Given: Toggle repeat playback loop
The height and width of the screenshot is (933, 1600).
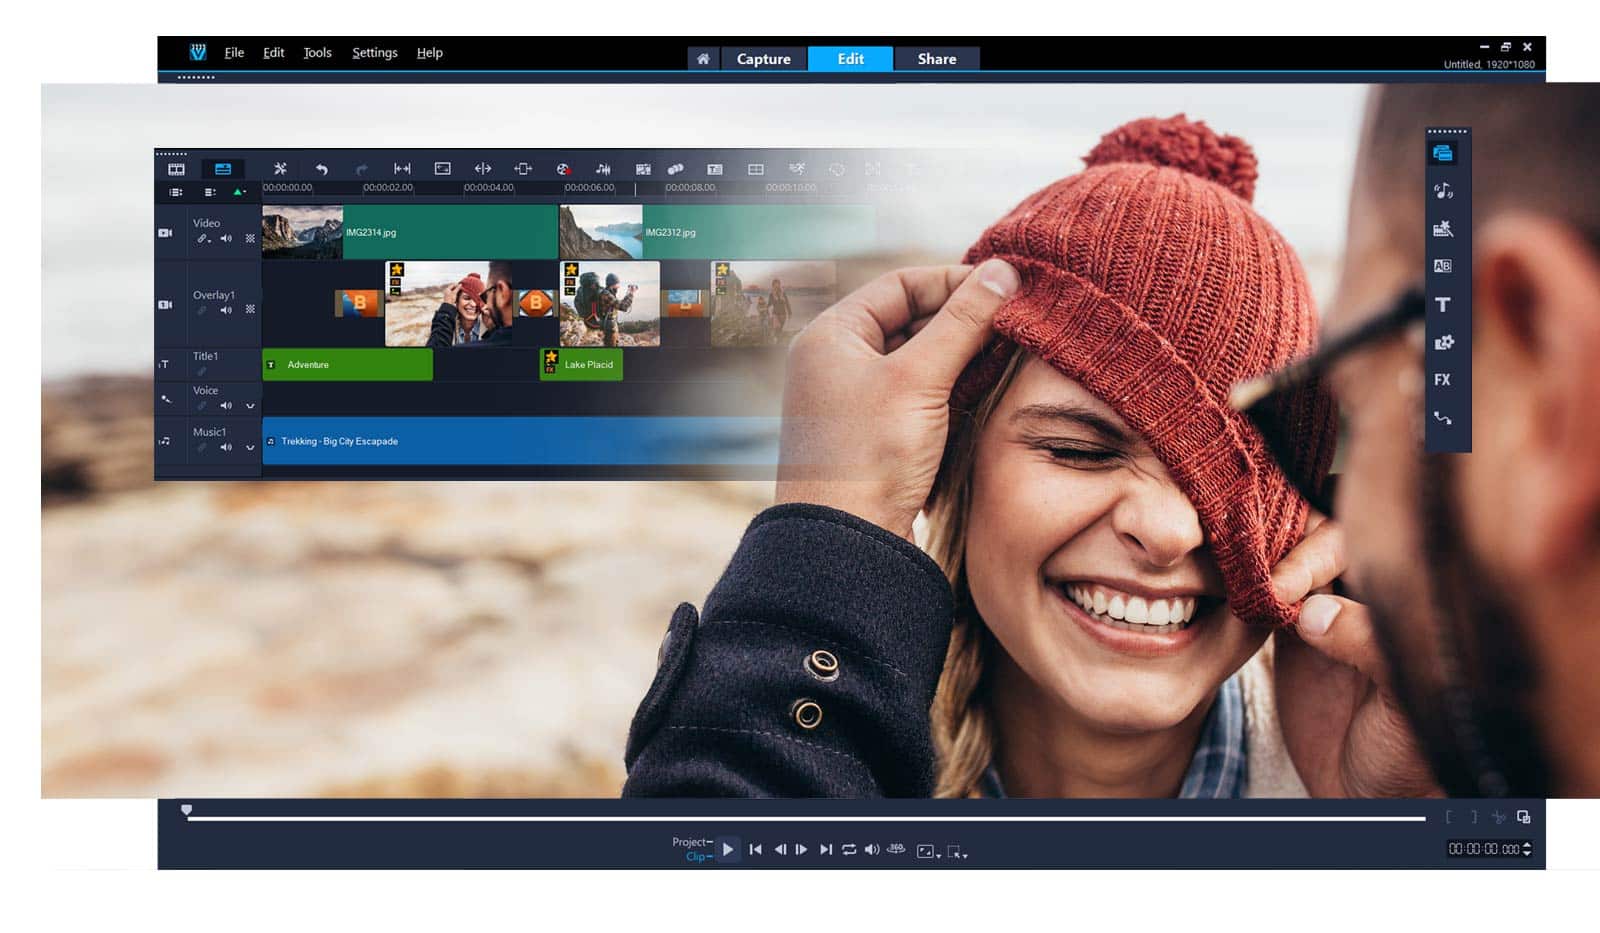Looking at the screenshot, I should [x=849, y=849].
